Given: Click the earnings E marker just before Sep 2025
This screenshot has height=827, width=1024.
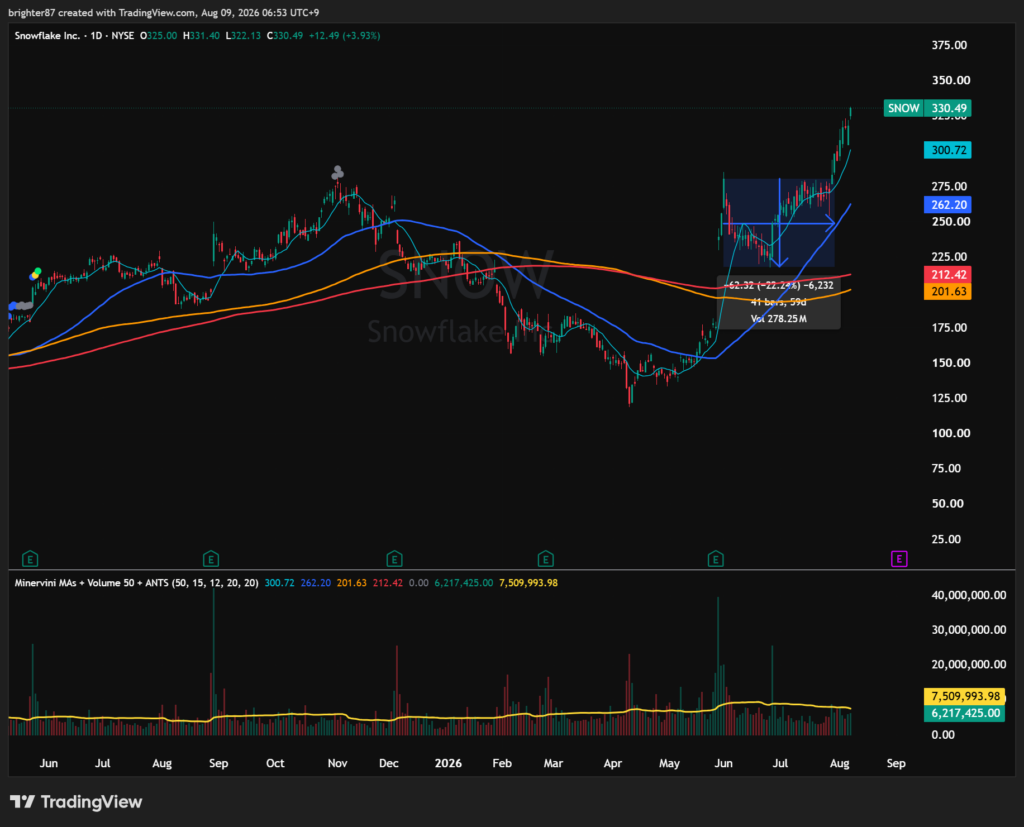Looking at the screenshot, I should 210,559.
